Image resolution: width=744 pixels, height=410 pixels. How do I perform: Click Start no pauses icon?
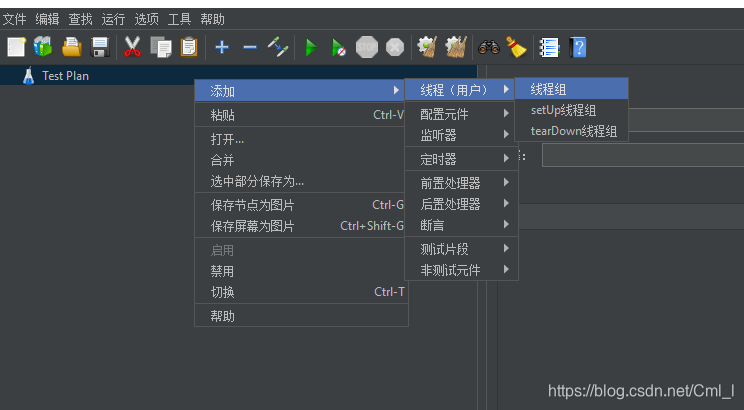(x=339, y=47)
